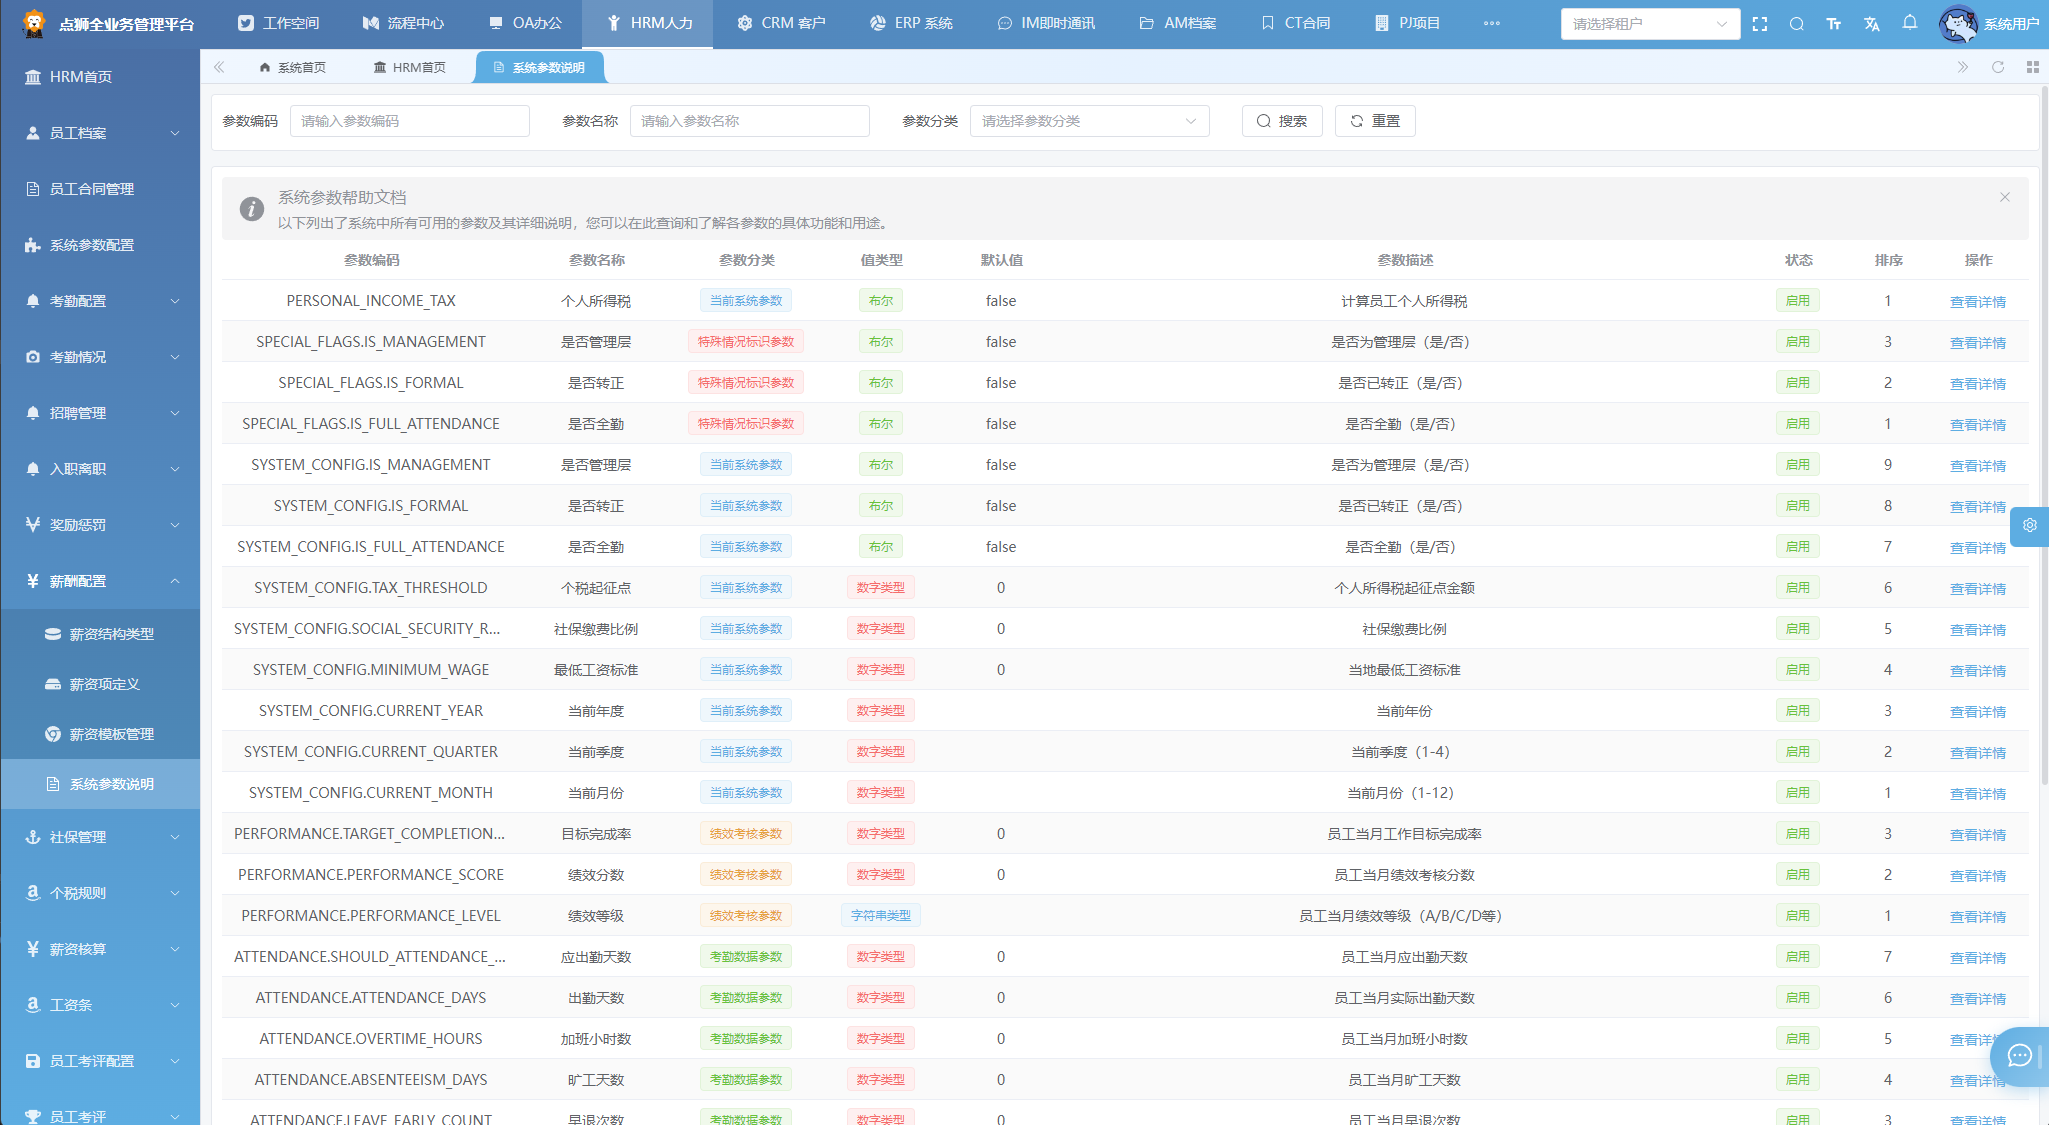Open 员工合同管理 in the sidebar
This screenshot has width=2049, height=1125.
click(x=100, y=189)
